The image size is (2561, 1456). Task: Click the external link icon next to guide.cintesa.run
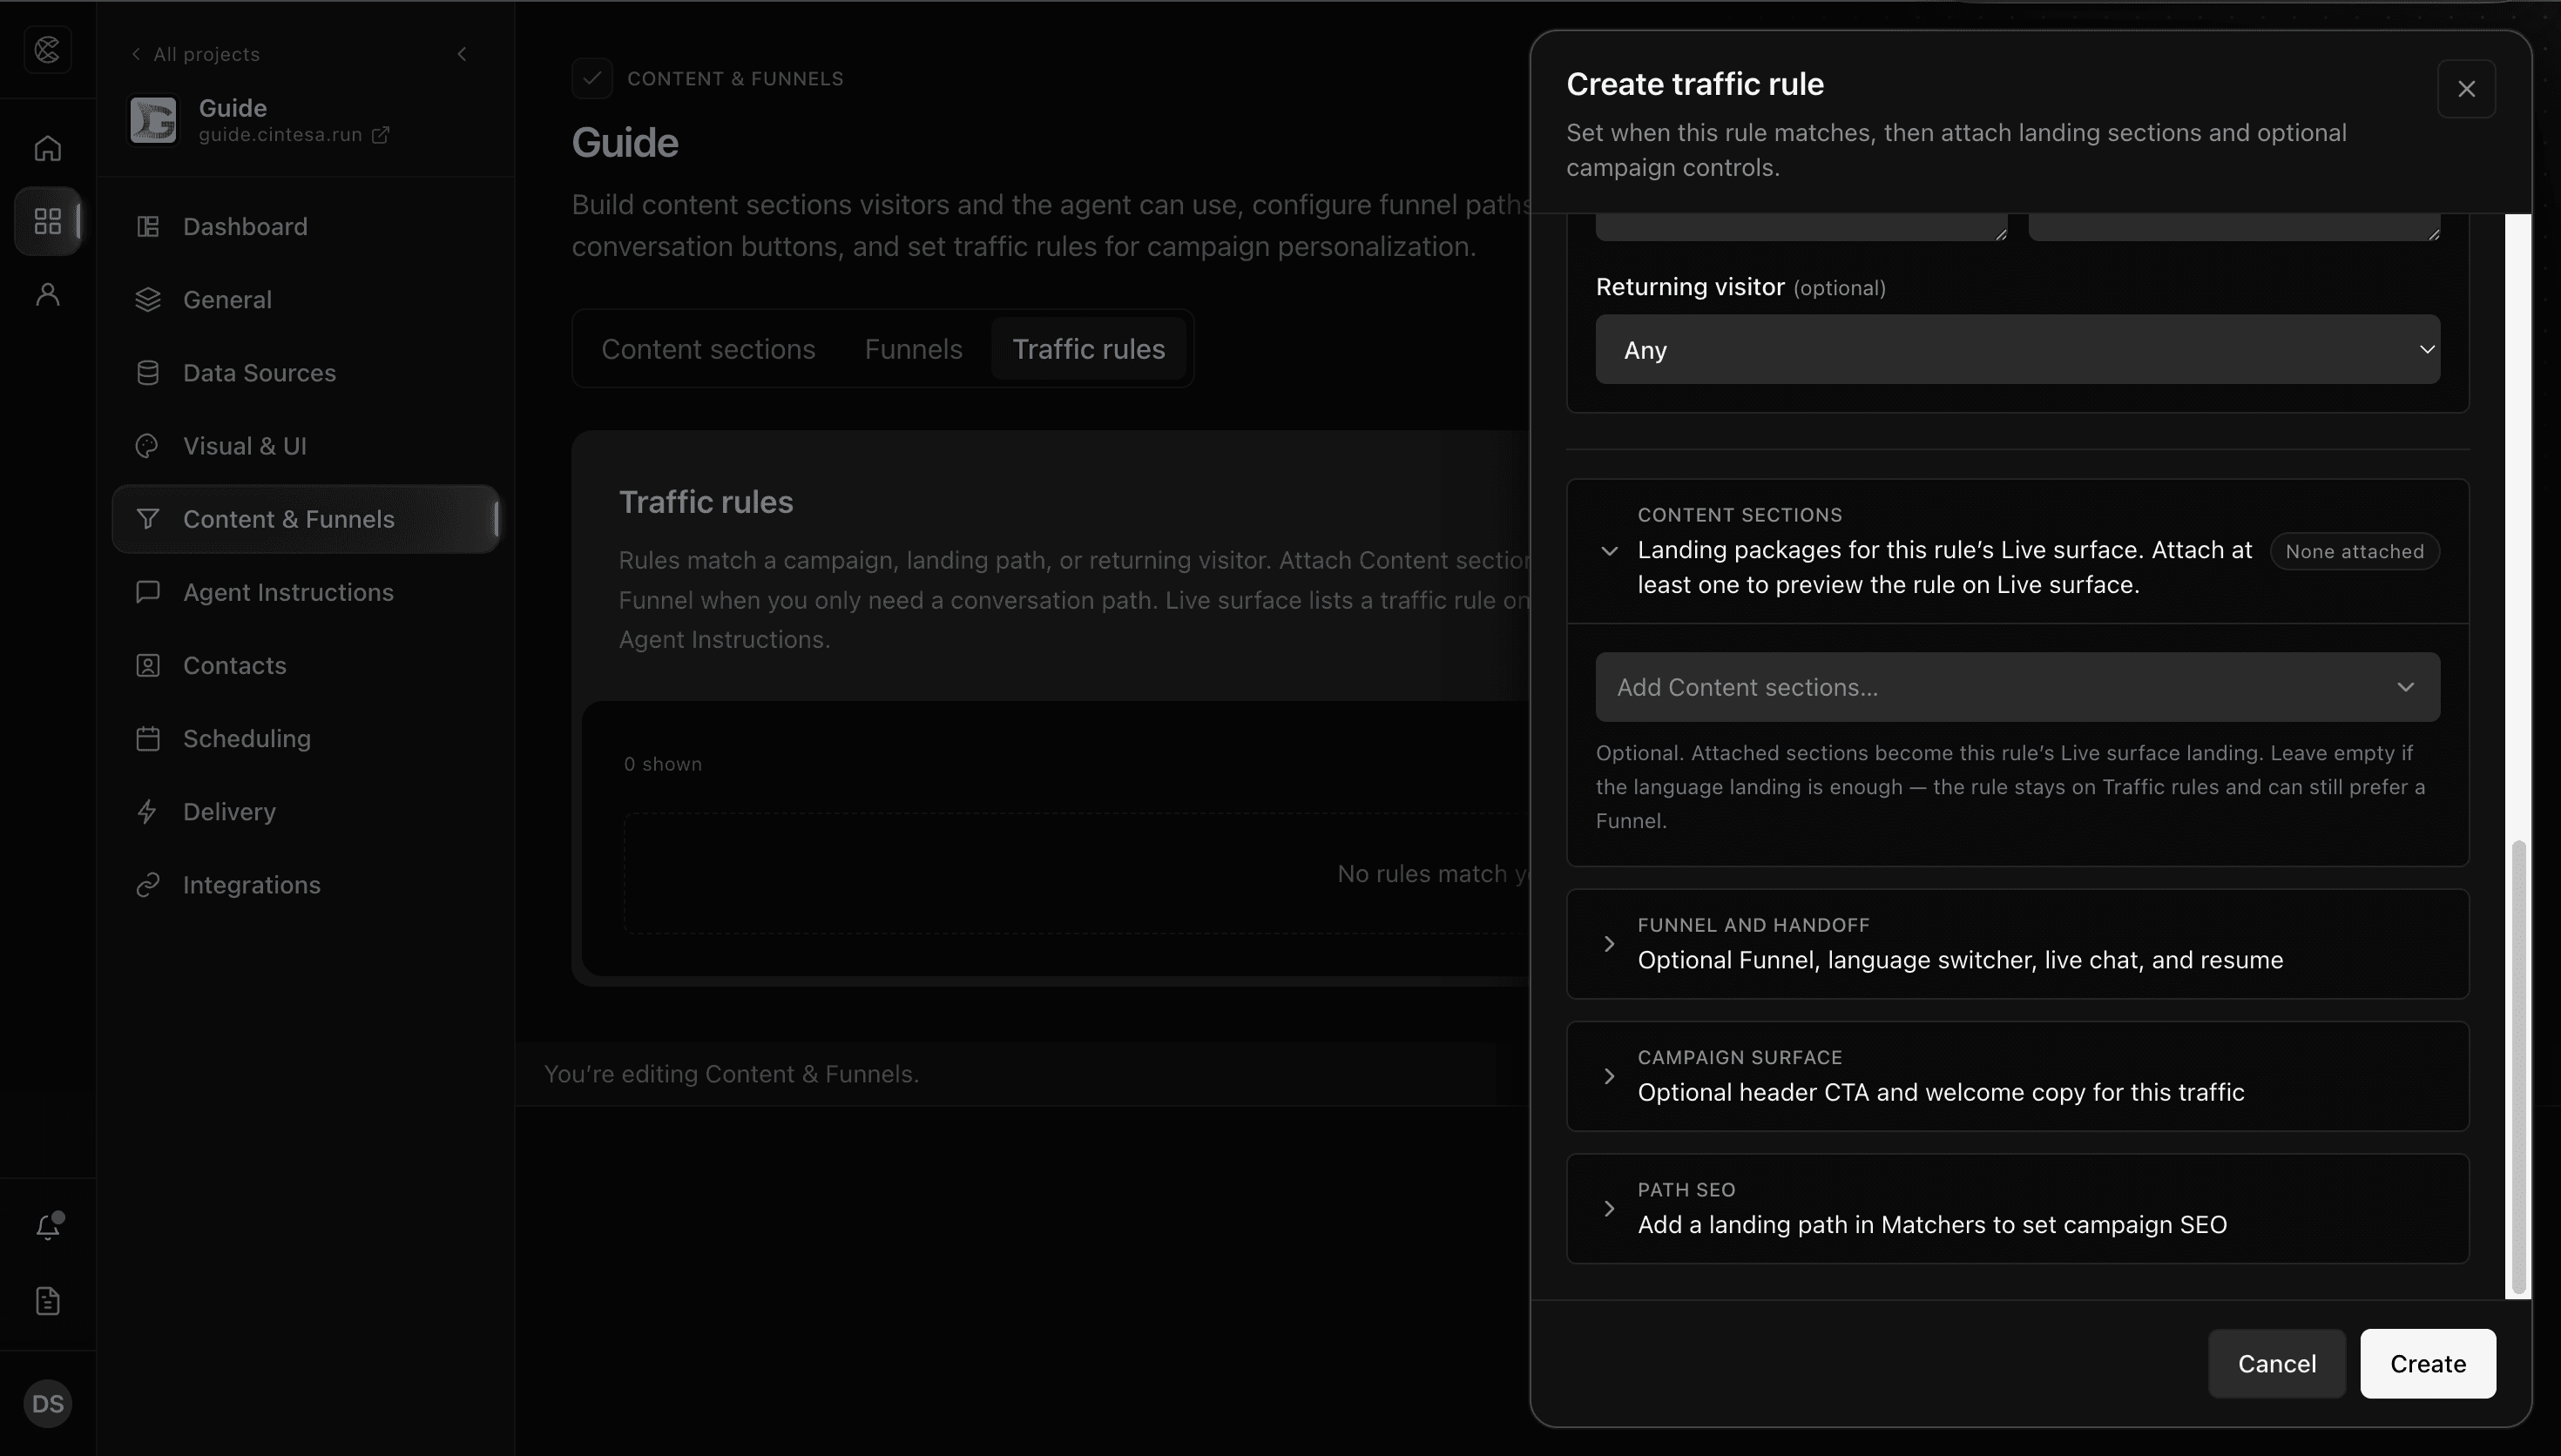(x=381, y=135)
